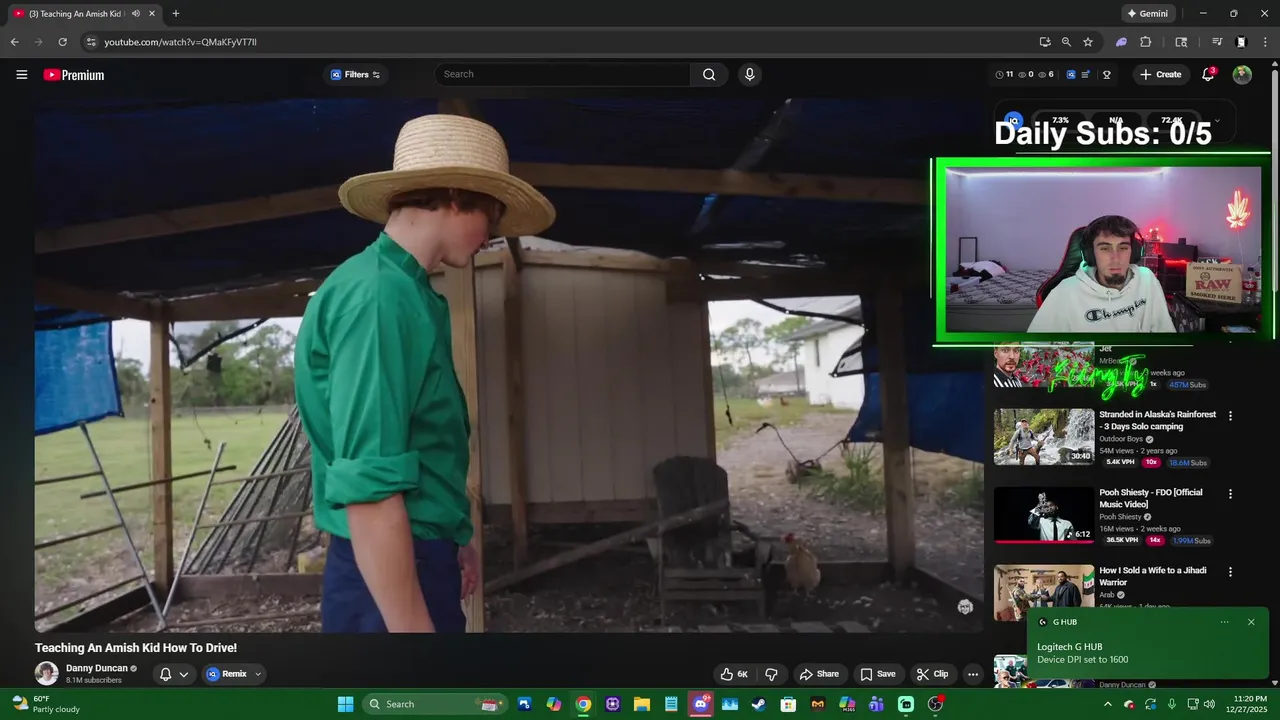
Task: Click the install app icon in address bar
Action: (x=1045, y=42)
